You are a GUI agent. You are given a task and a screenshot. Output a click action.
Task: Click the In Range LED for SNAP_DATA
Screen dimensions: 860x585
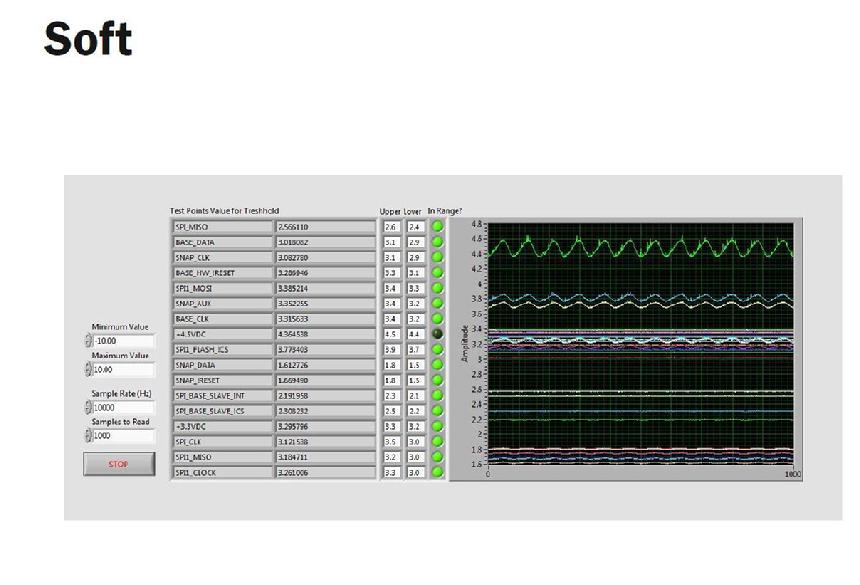click(x=437, y=364)
